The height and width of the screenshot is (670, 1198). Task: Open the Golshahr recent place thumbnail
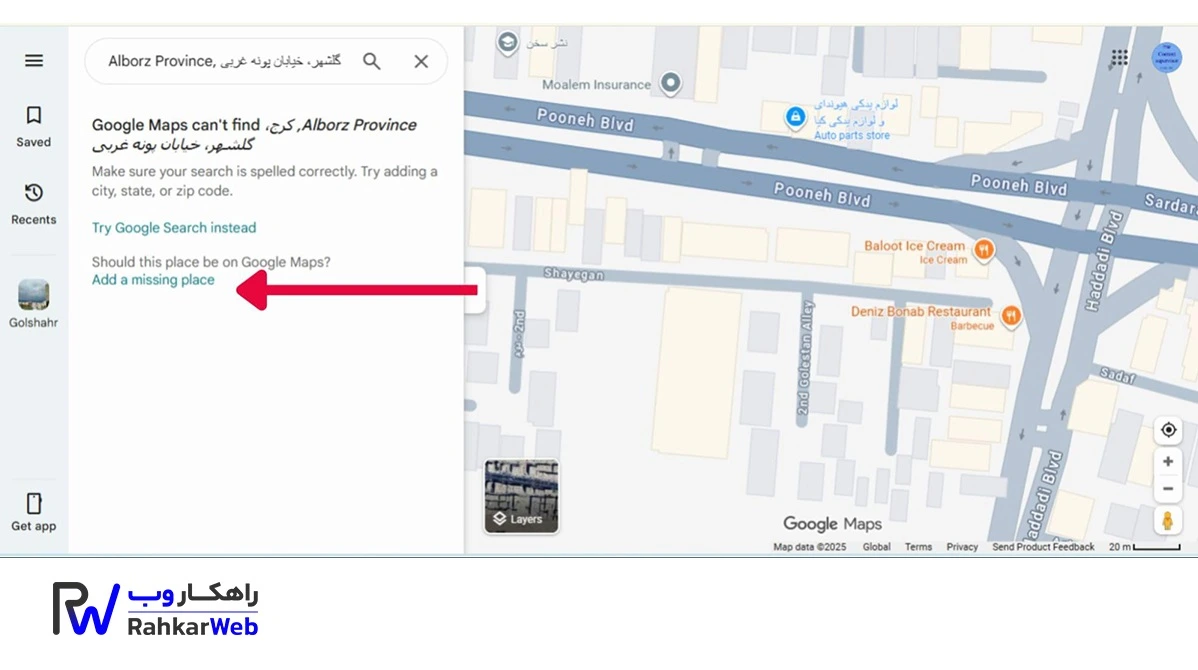(x=34, y=295)
